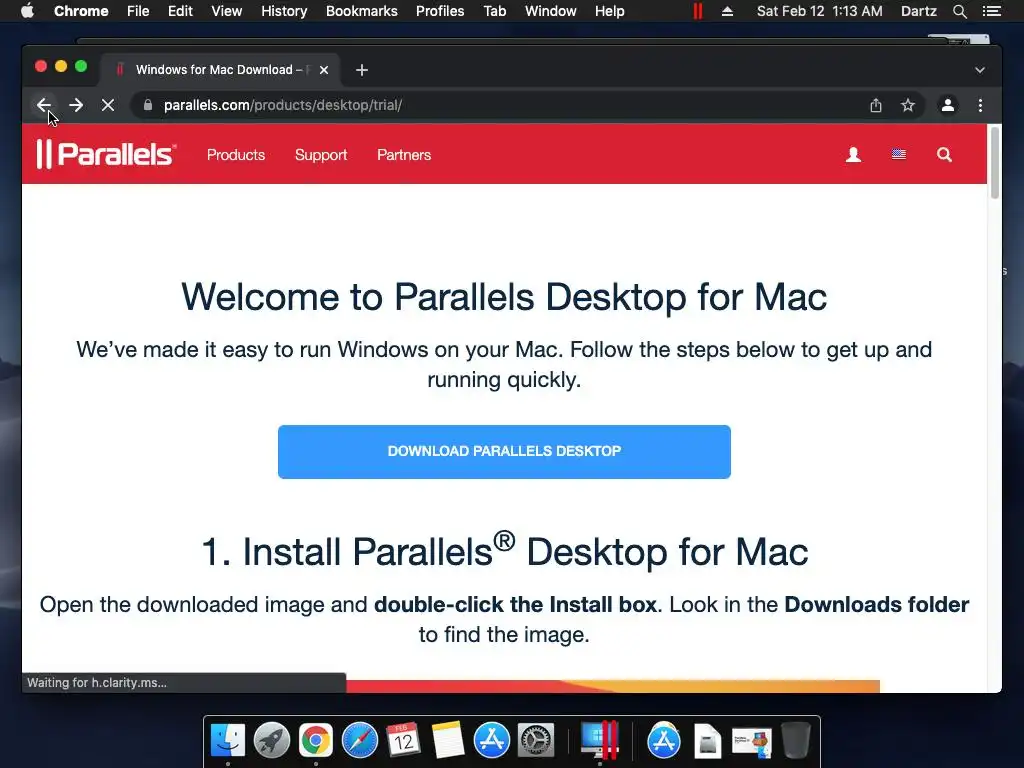Viewport: 1024px width, 768px height.
Task: Open Notification Center list icon
Action: (x=992, y=11)
